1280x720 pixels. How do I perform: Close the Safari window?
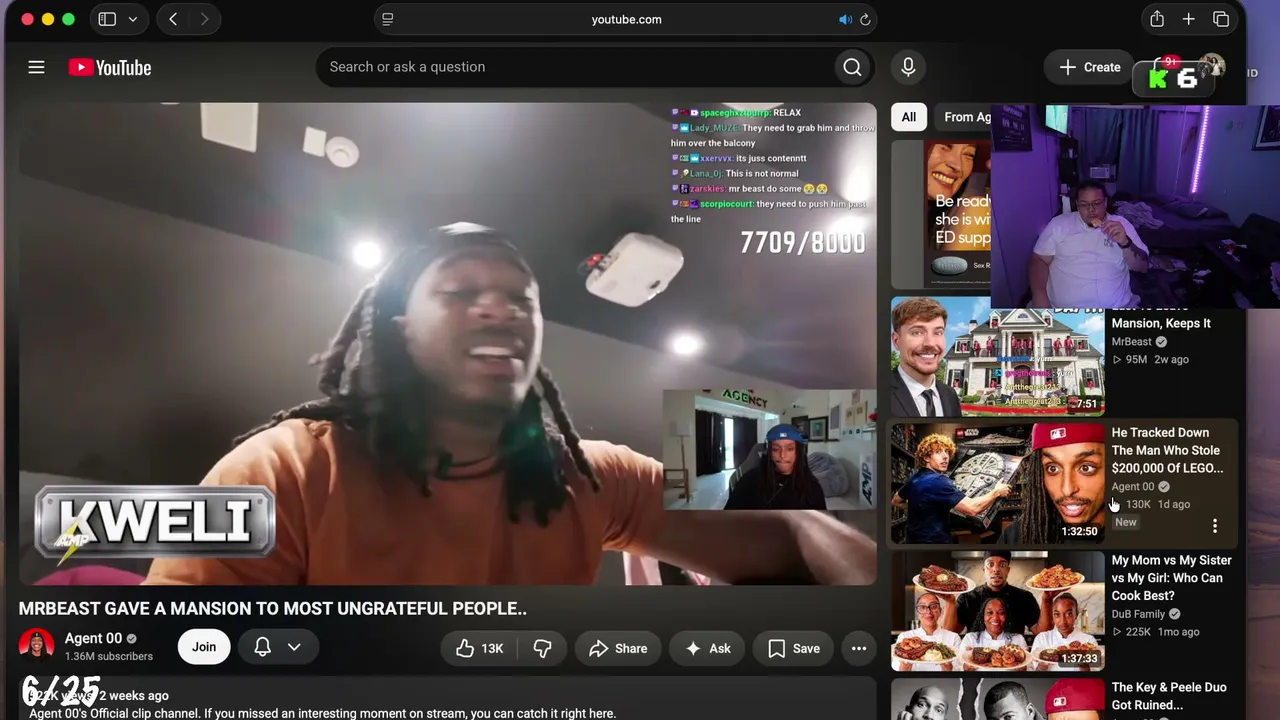27,19
